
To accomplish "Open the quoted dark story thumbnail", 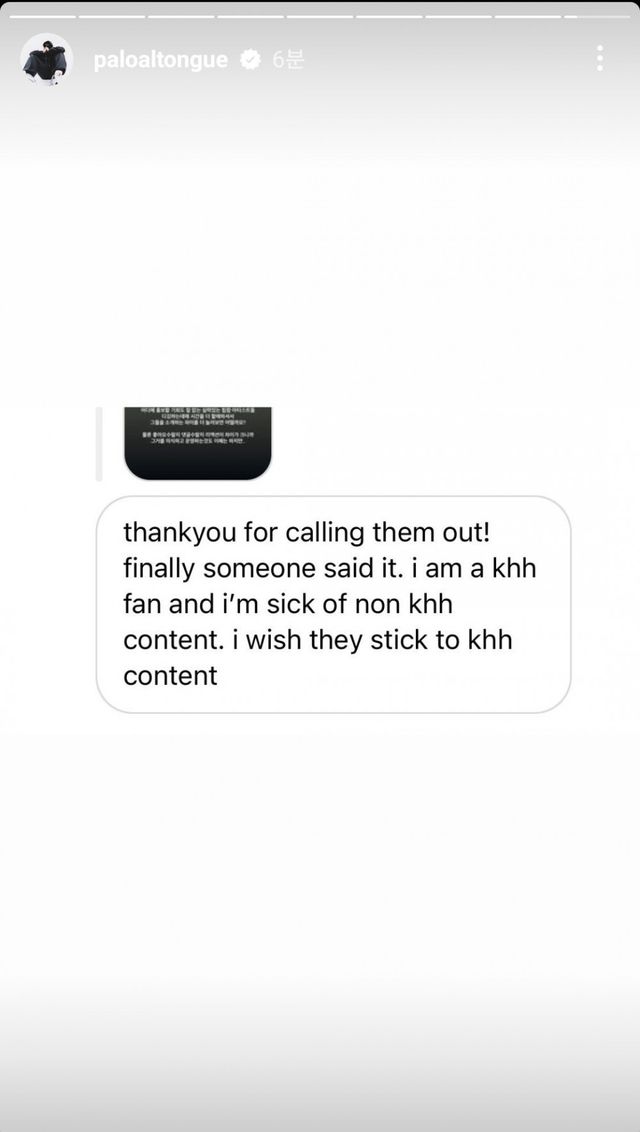I will (198, 443).
